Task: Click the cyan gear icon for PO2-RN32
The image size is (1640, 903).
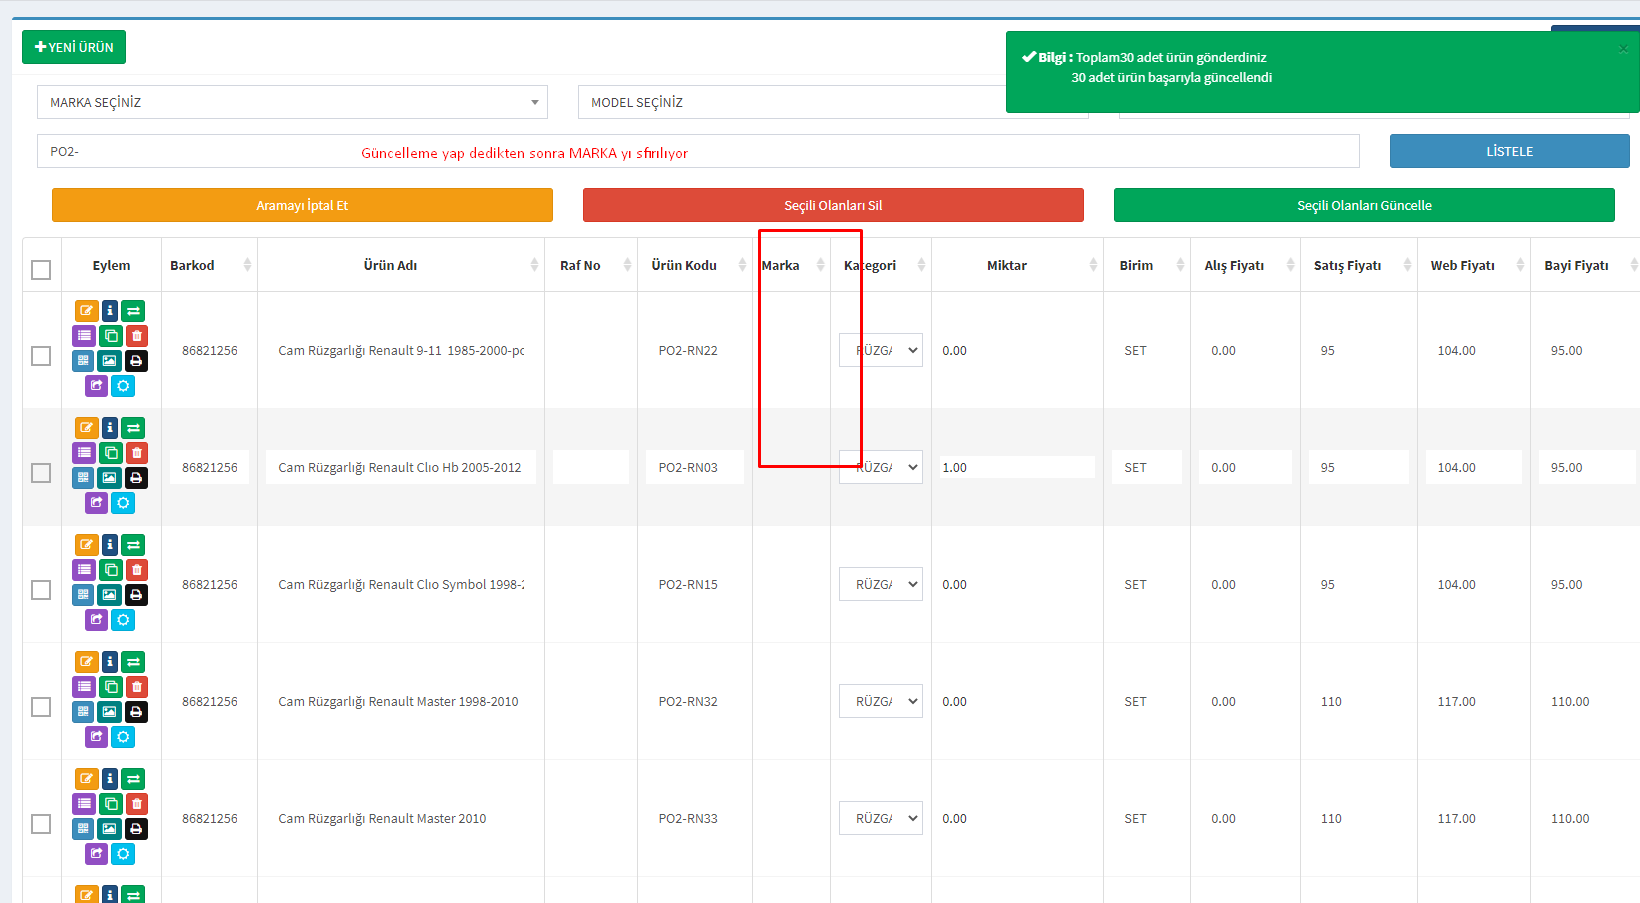Action: (123, 737)
